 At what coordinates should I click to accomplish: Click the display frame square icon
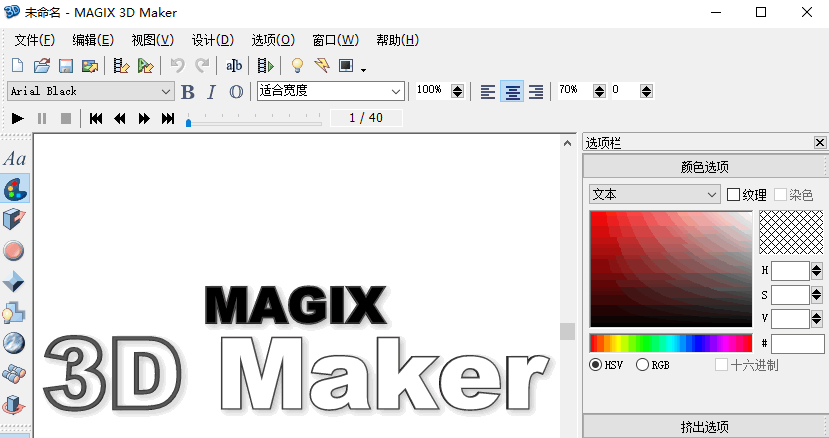tap(346, 66)
